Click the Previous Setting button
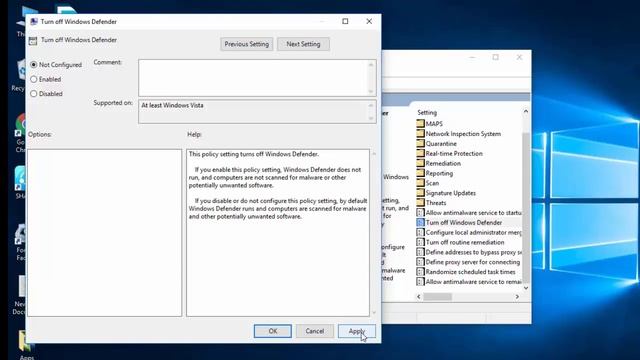Image resolution: width=640 pixels, height=360 pixels. pos(247,44)
